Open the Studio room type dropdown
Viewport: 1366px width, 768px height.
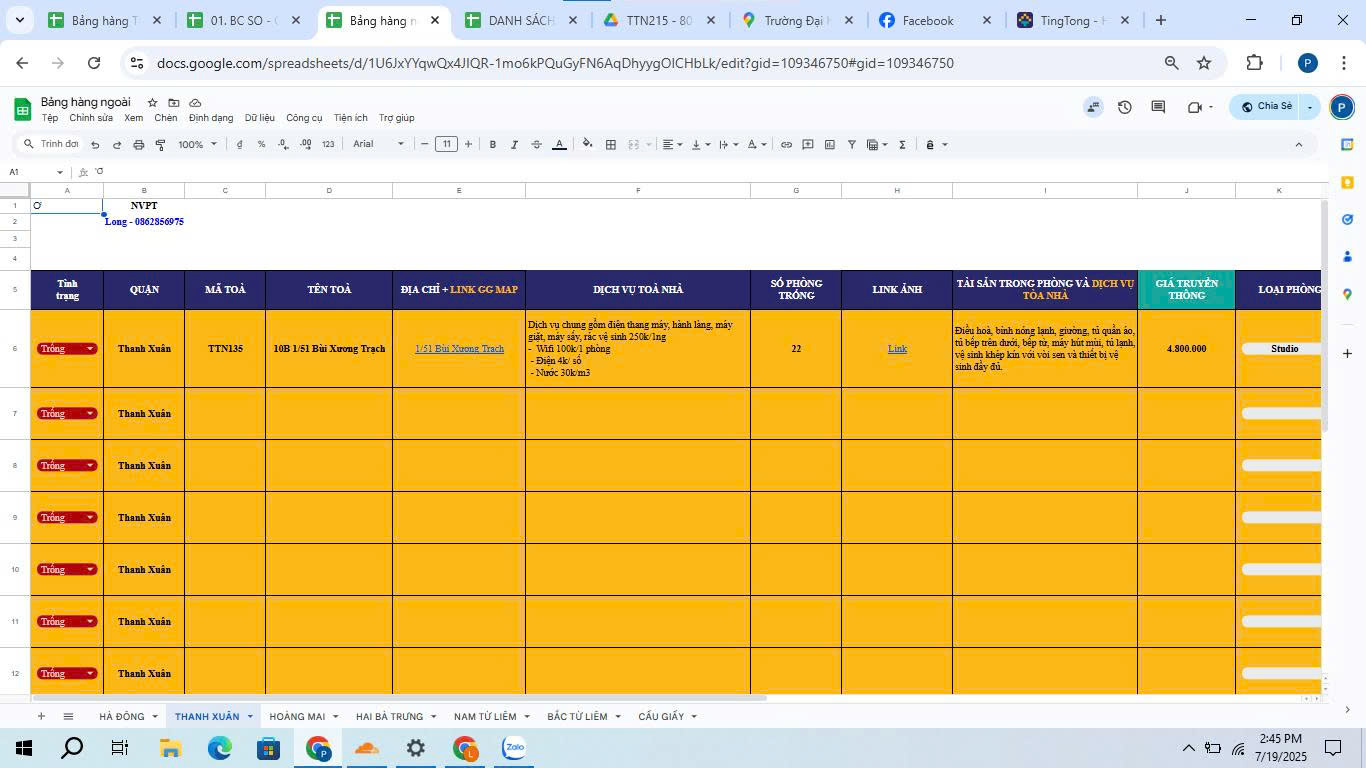click(1284, 349)
